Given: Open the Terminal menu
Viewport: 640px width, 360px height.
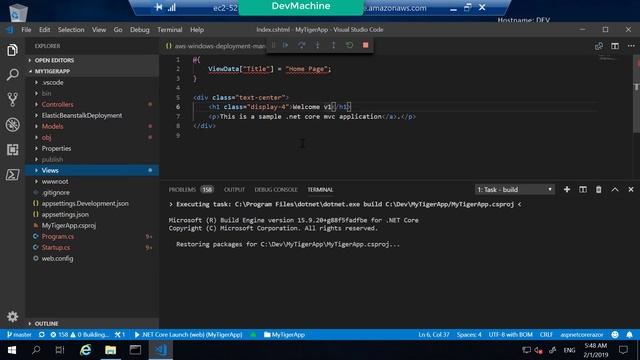Looking at the screenshot, I should coord(169,30).
